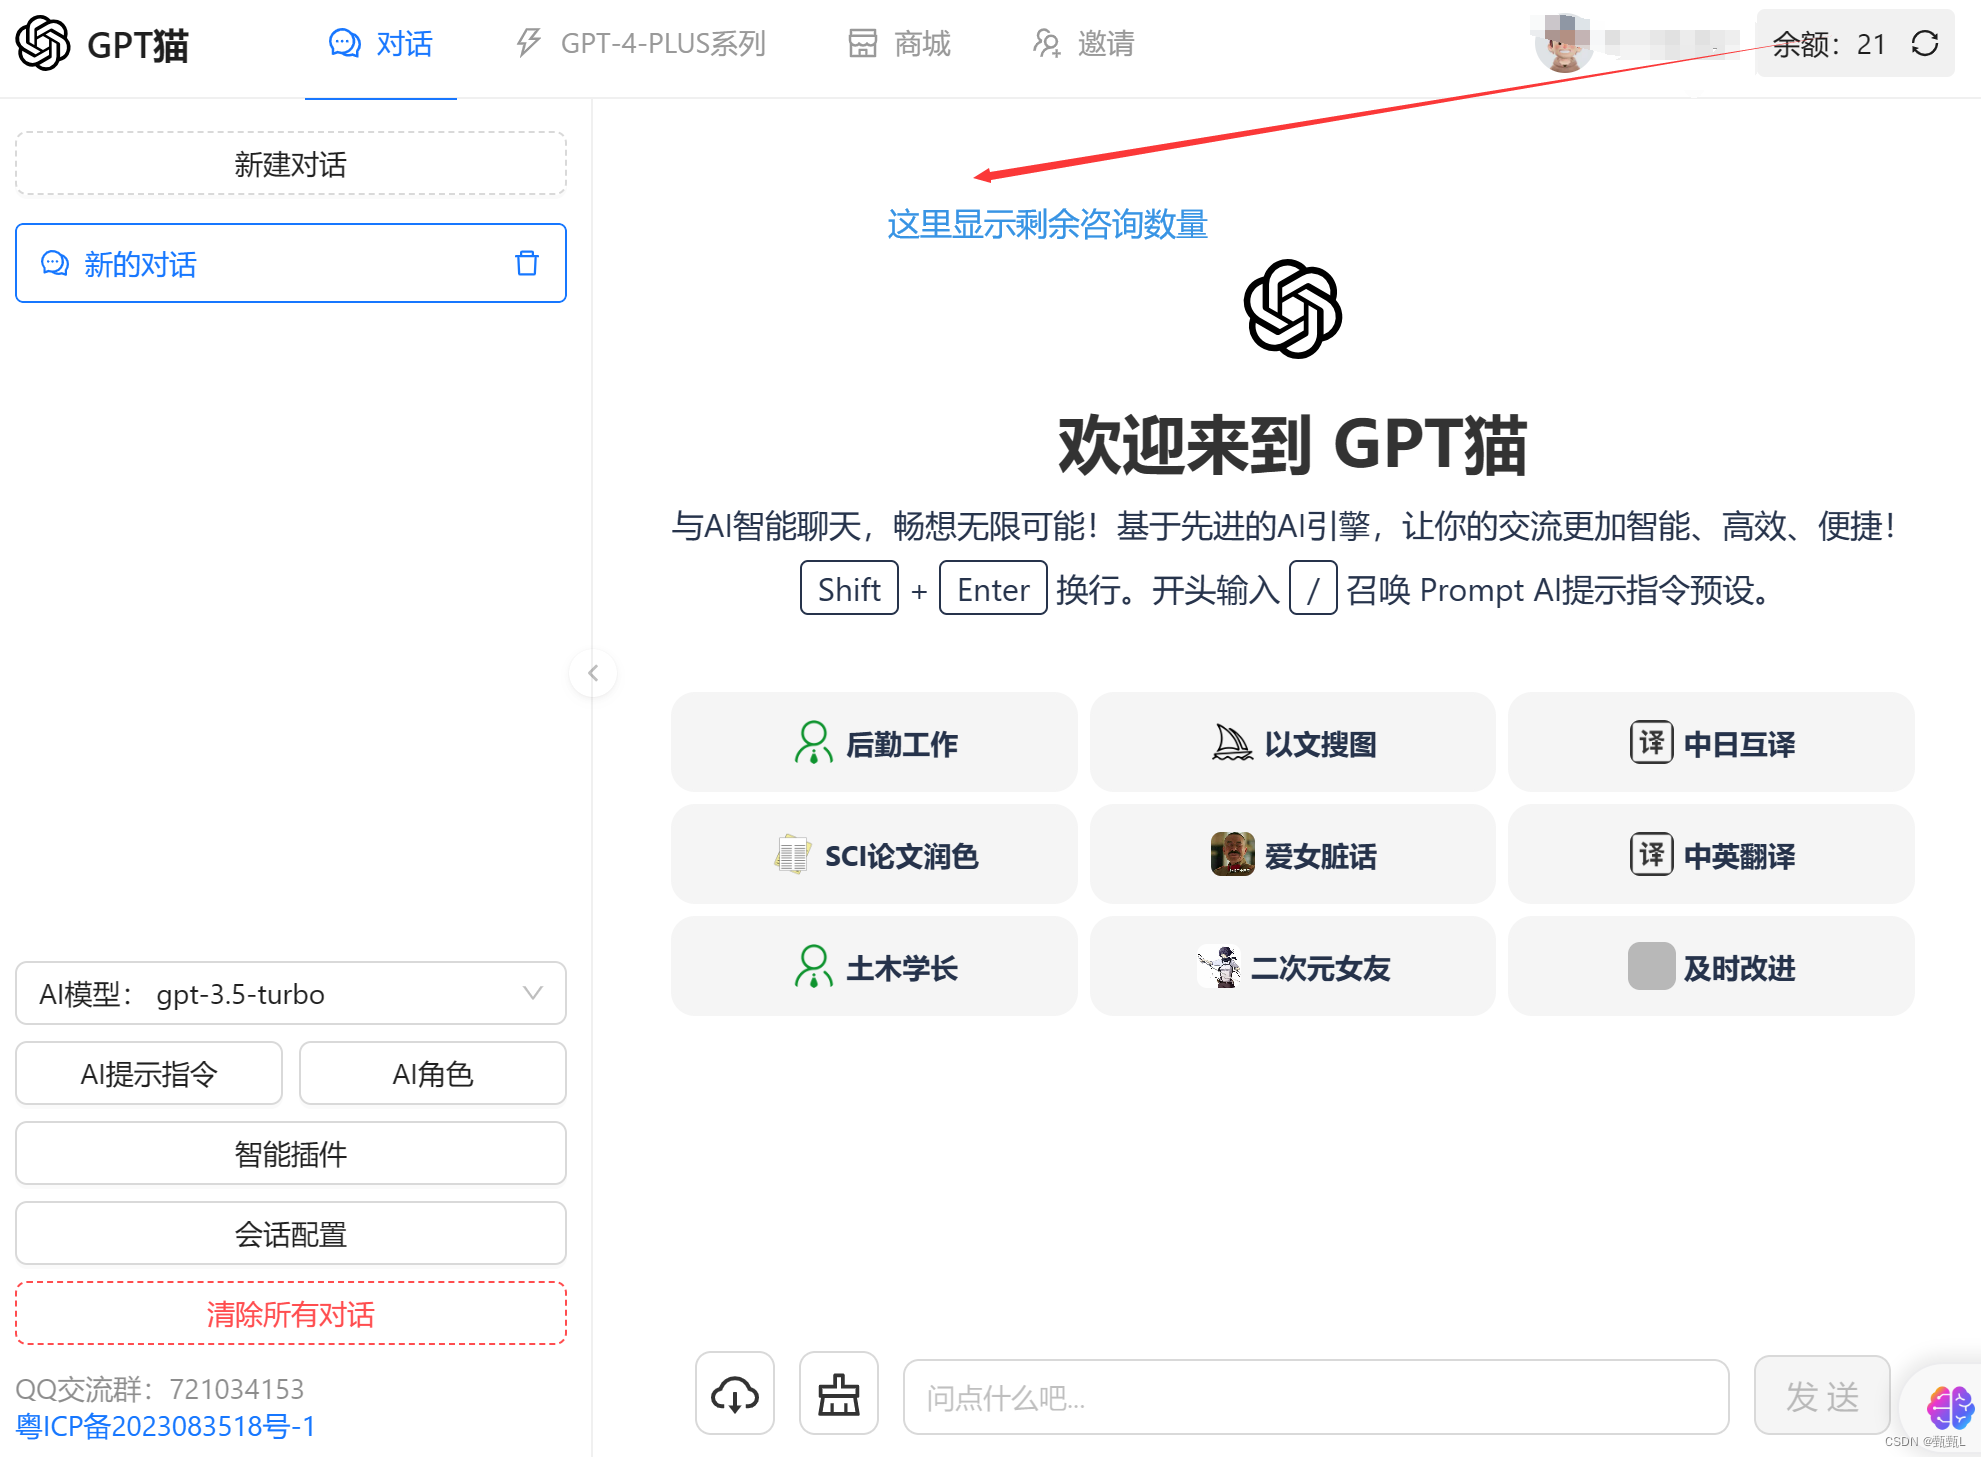
Task: Delete the 新的对话 conversation via trash icon
Action: tap(526, 263)
